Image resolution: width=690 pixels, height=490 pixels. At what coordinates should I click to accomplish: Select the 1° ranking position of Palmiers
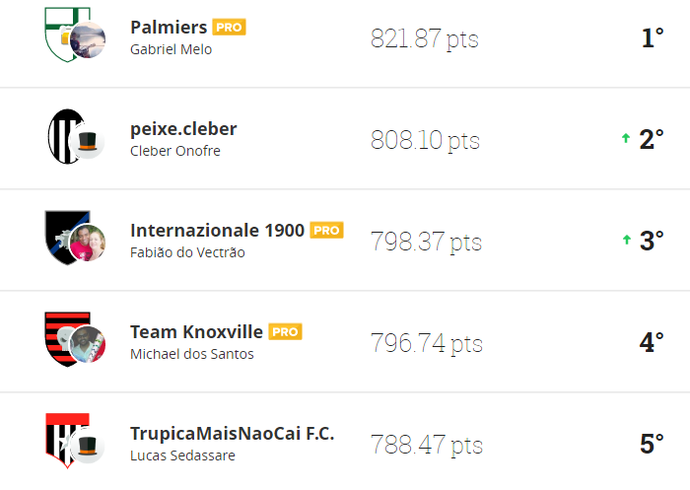(653, 38)
